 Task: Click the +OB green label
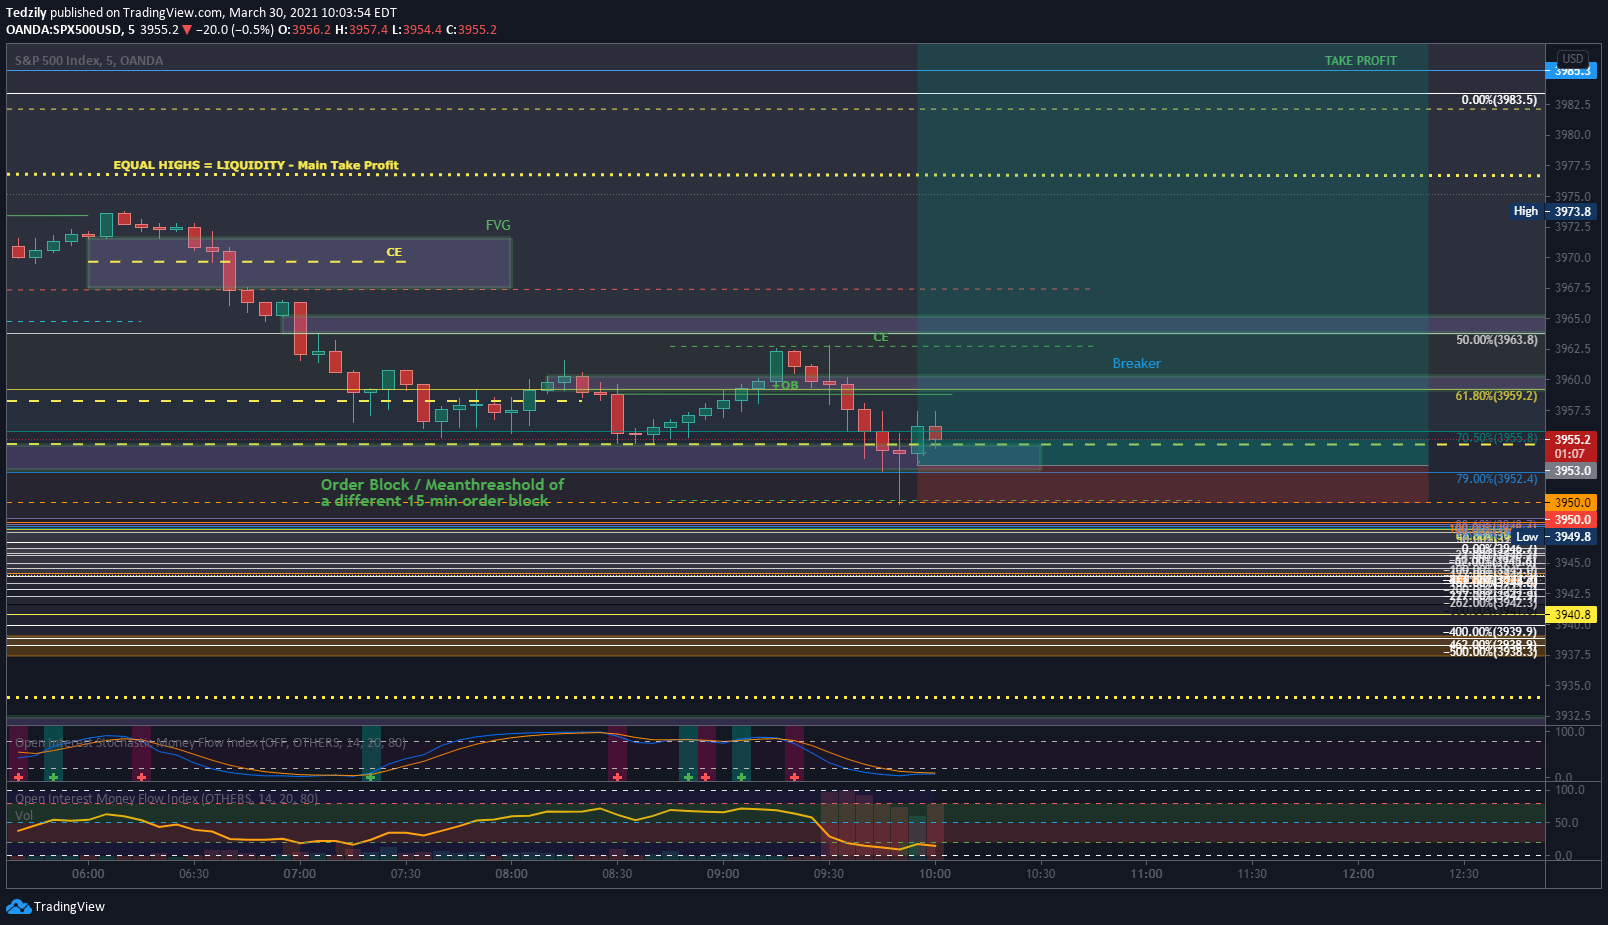tap(785, 385)
